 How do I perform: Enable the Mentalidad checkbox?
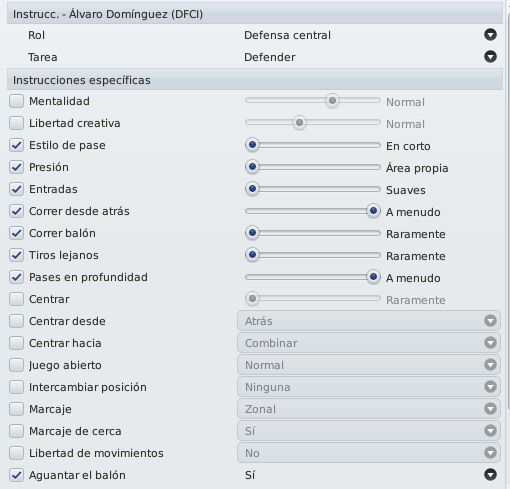16,101
